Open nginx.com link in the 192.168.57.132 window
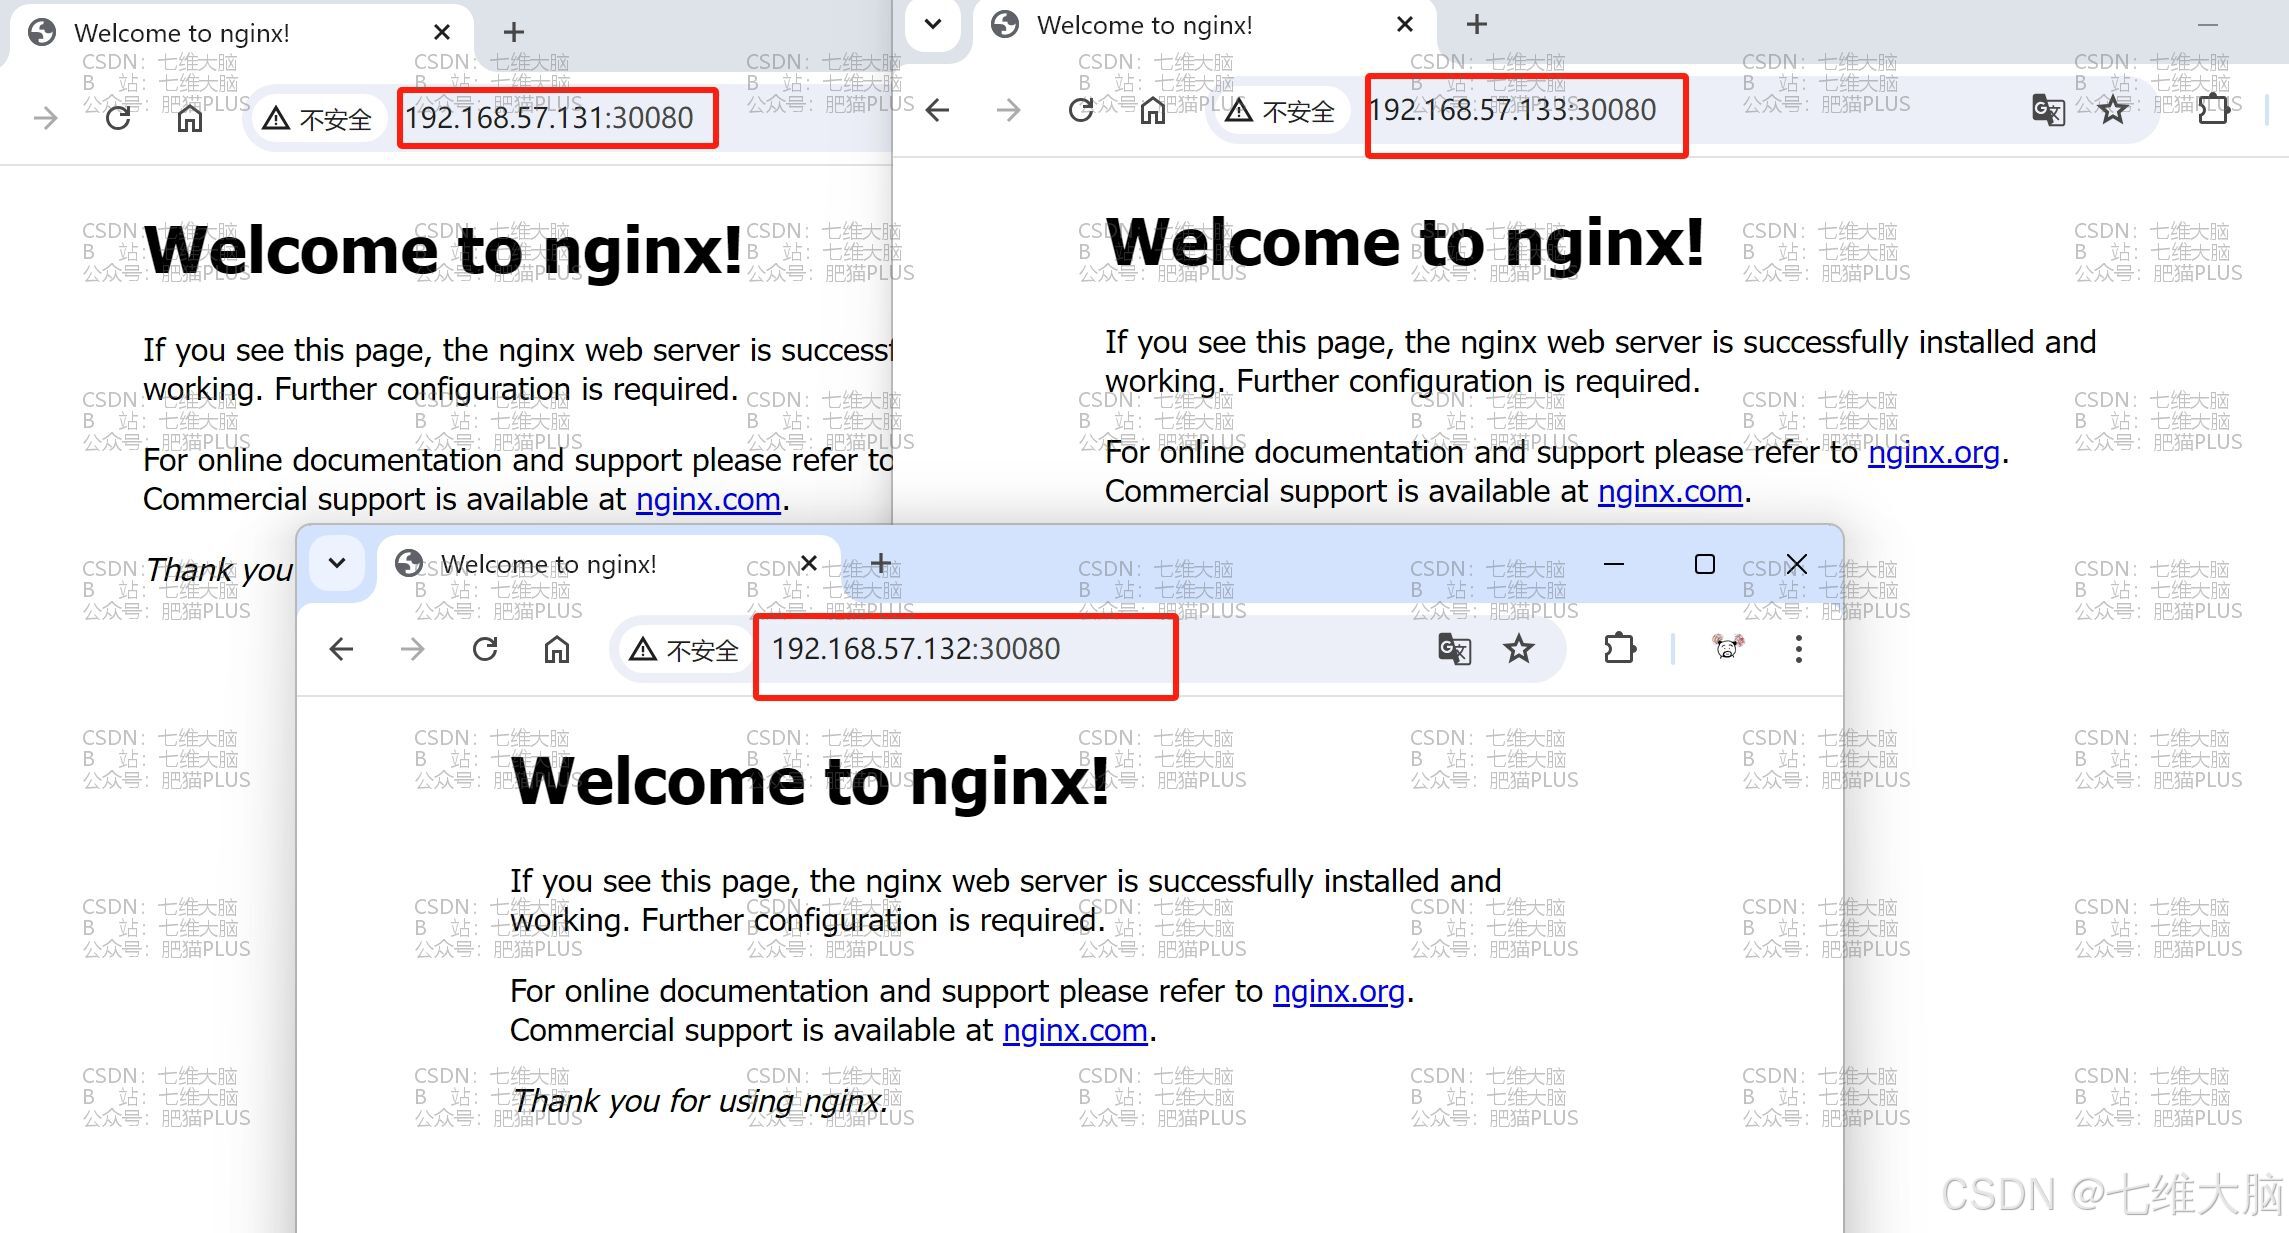Viewport: 2289px width, 1233px height. coord(1075,1030)
